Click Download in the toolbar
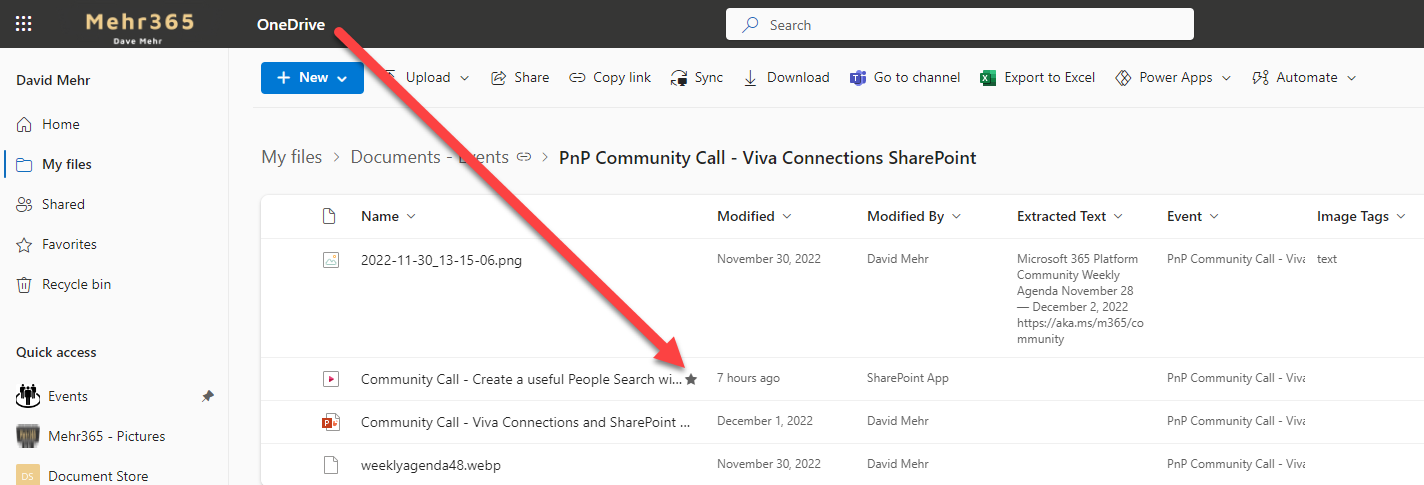Screen dimensions: 1424x485 [x=786, y=77]
